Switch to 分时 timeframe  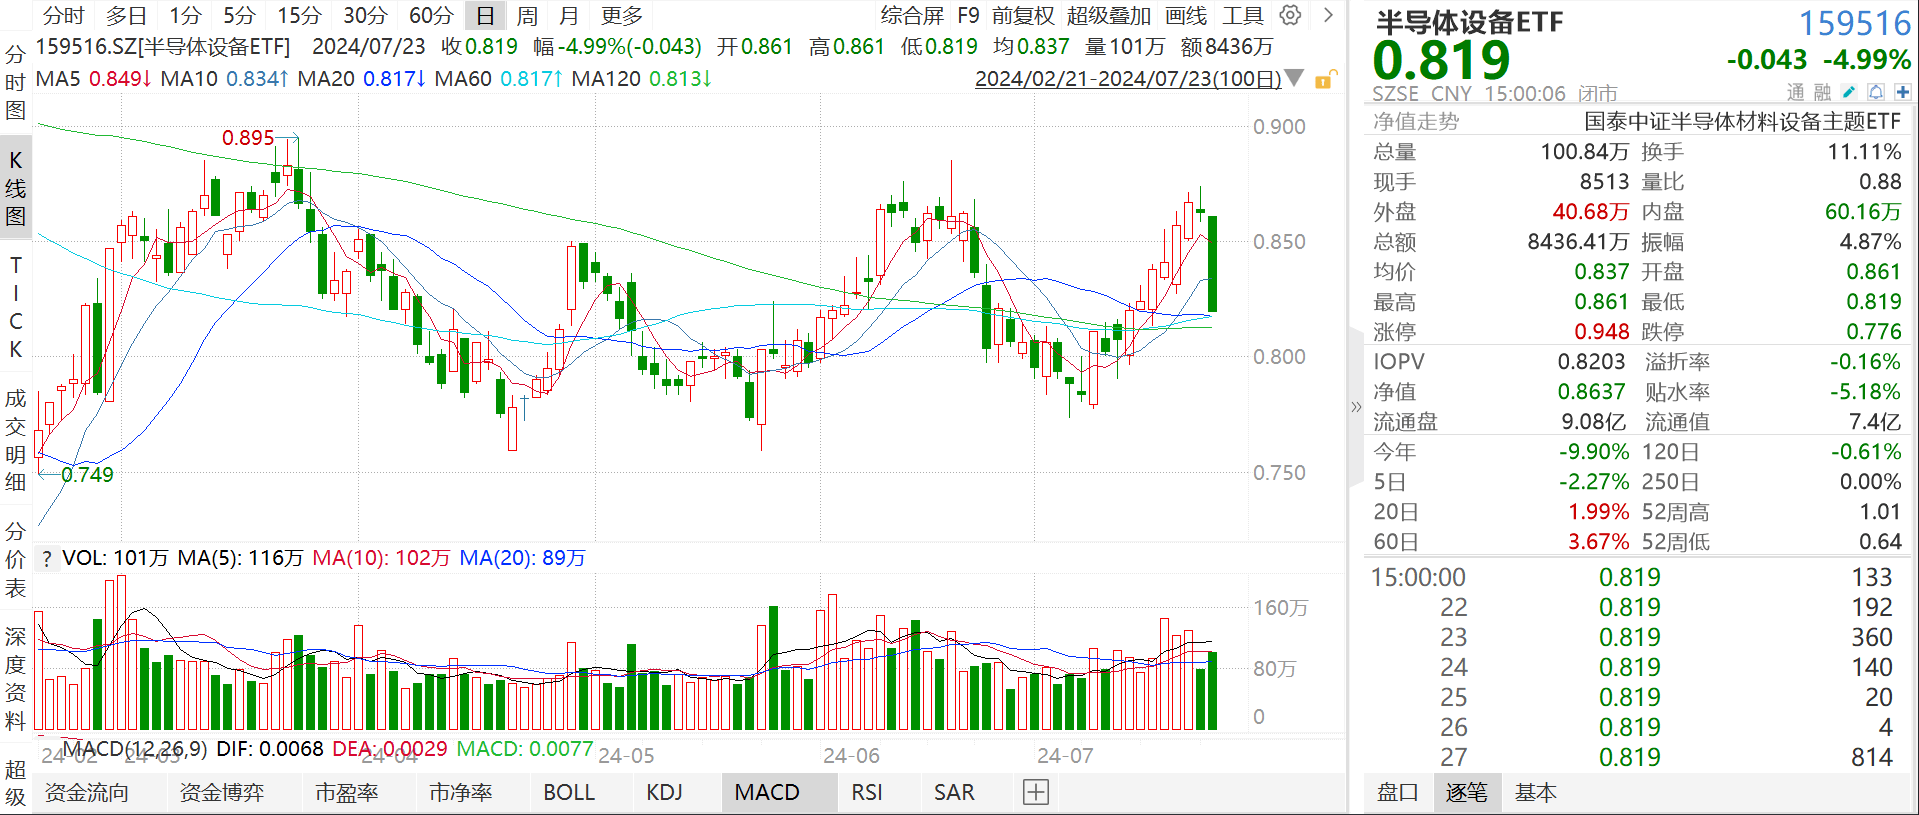(64, 15)
